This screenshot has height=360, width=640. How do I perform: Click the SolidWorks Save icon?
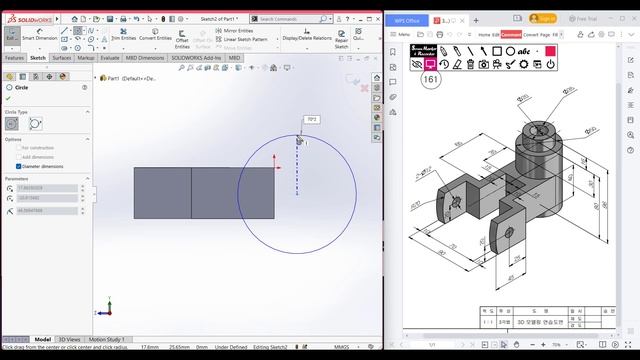click(x=110, y=19)
